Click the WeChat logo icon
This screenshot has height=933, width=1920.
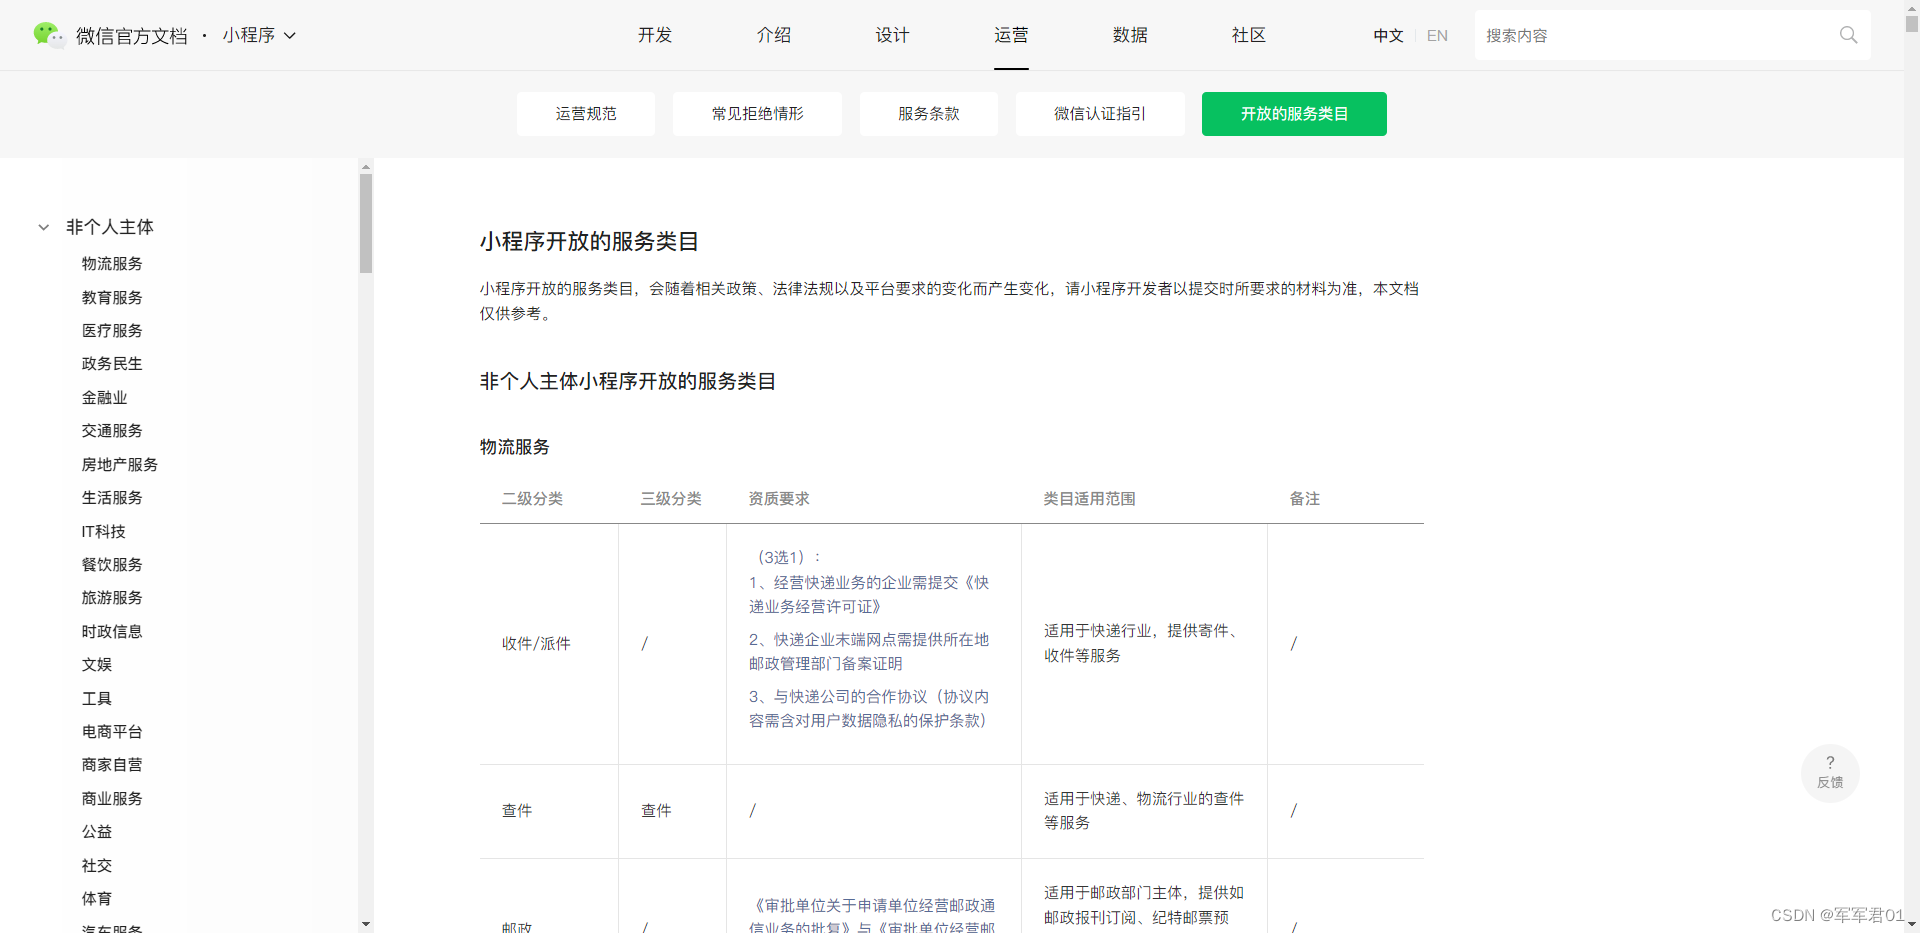coord(48,35)
